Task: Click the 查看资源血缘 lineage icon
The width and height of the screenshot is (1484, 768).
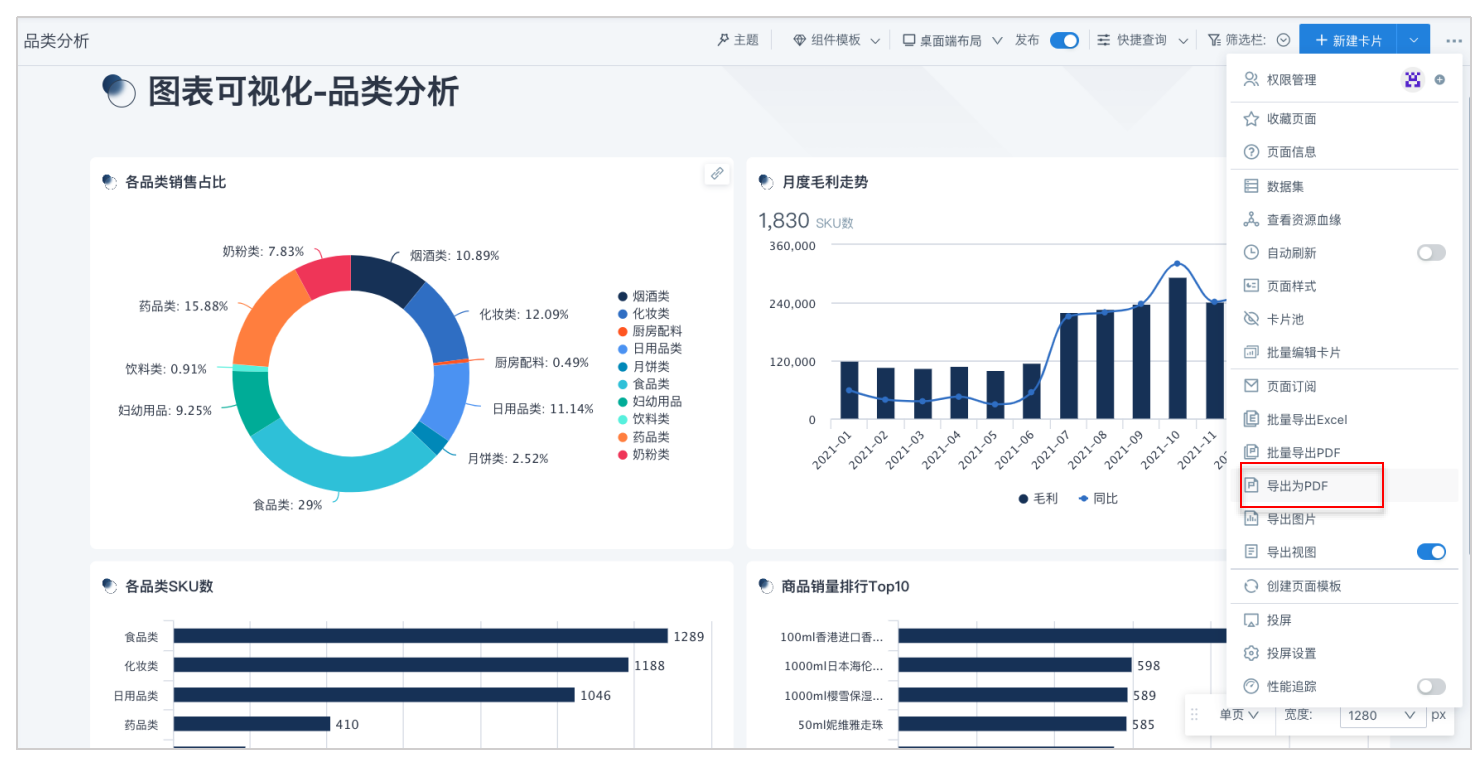Action: pos(1250,220)
